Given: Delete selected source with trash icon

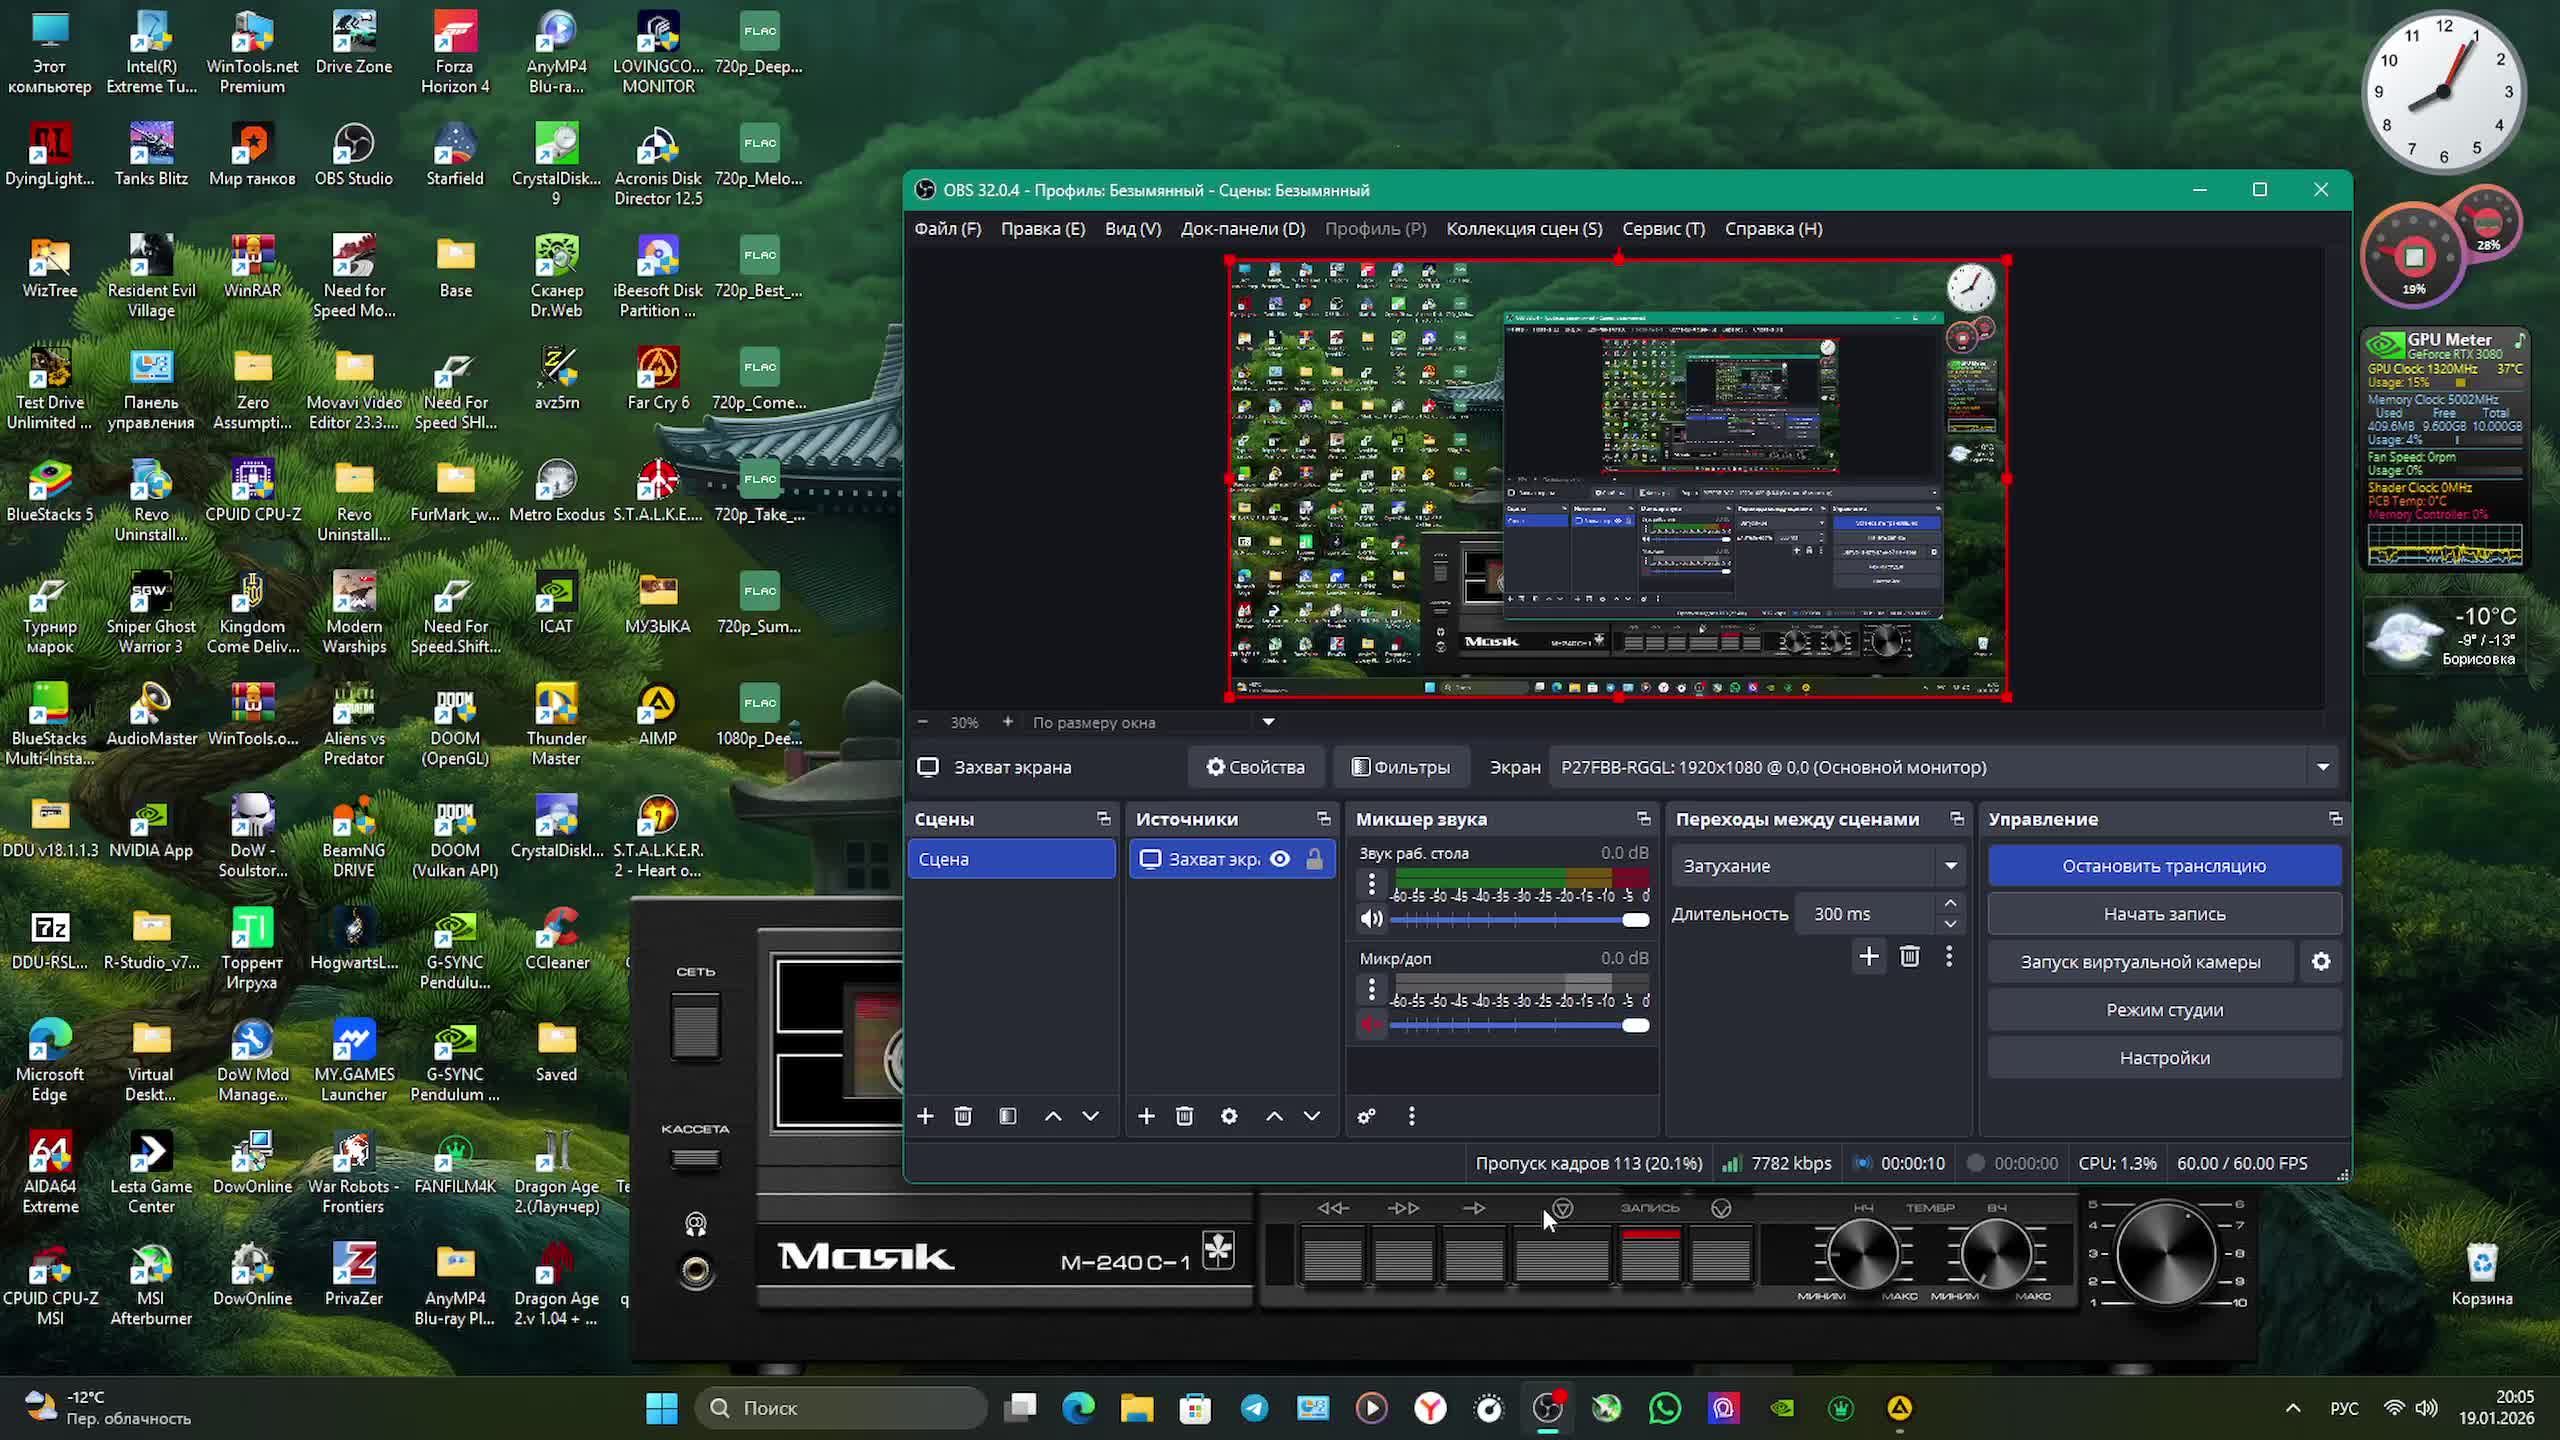Looking at the screenshot, I should [1184, 1116].
